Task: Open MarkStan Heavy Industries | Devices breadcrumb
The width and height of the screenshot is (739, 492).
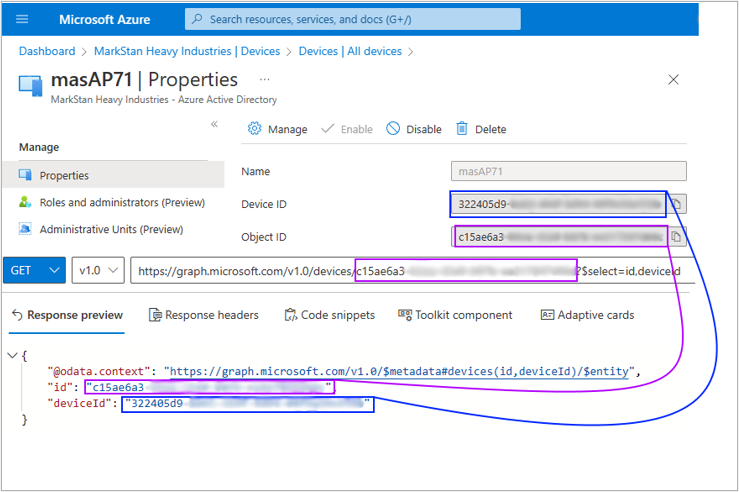Action: pyautogui.click(x=187, y=51)
